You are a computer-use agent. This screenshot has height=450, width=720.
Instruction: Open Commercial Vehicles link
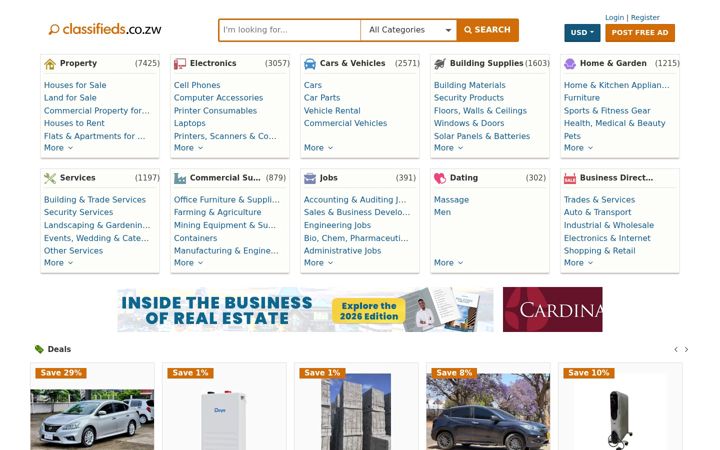coord(345,123)
